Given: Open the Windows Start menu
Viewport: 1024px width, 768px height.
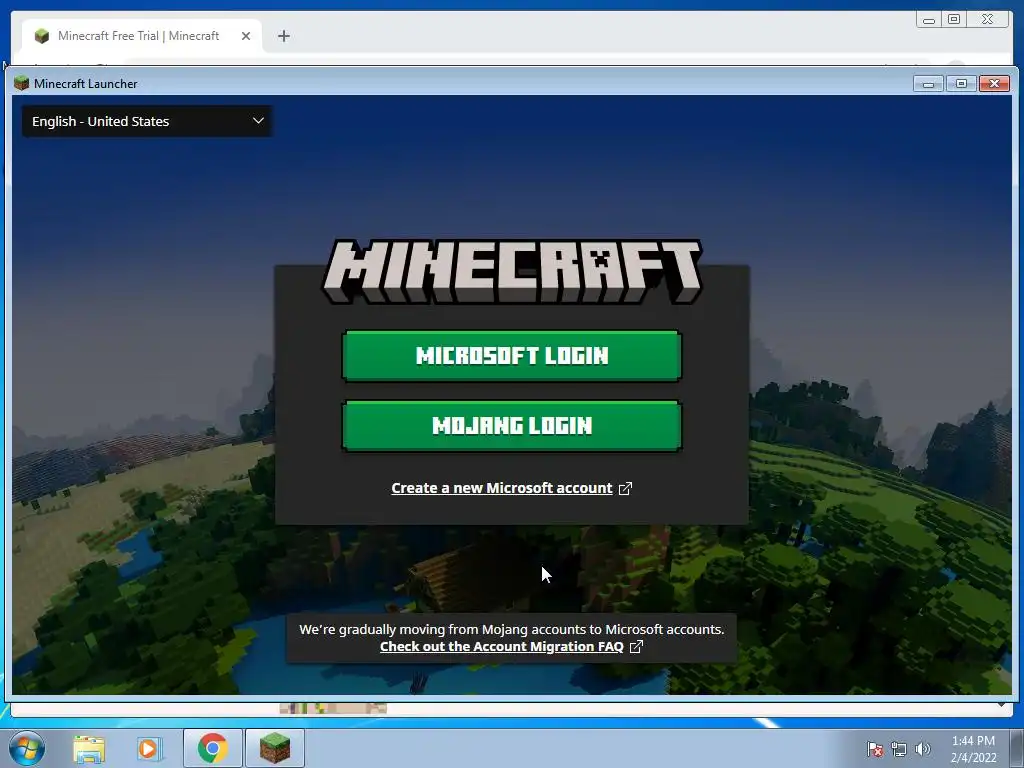Looking at the screenshot, I should (27, 748).
